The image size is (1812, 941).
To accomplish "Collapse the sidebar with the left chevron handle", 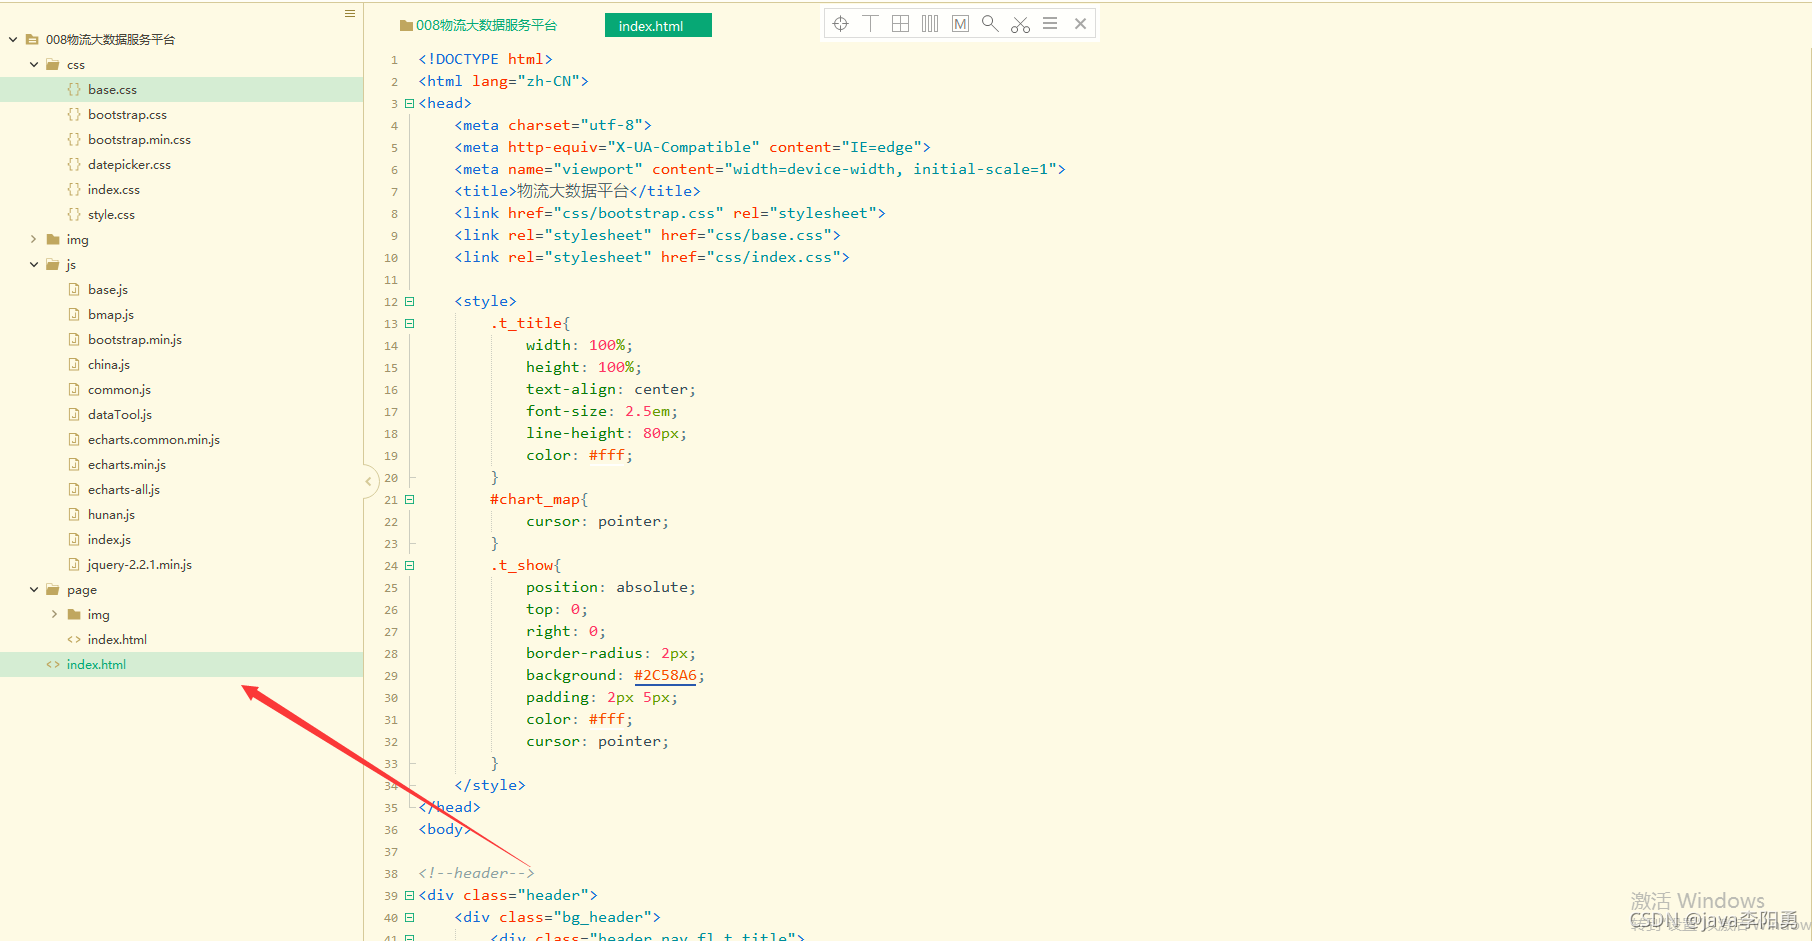I will coord(368,481).
